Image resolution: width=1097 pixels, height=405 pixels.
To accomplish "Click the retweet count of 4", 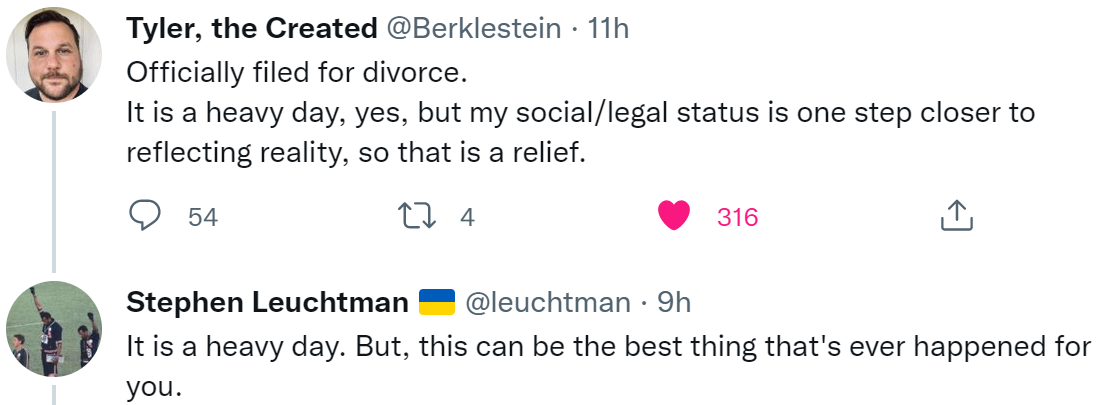I will point(467,218).
